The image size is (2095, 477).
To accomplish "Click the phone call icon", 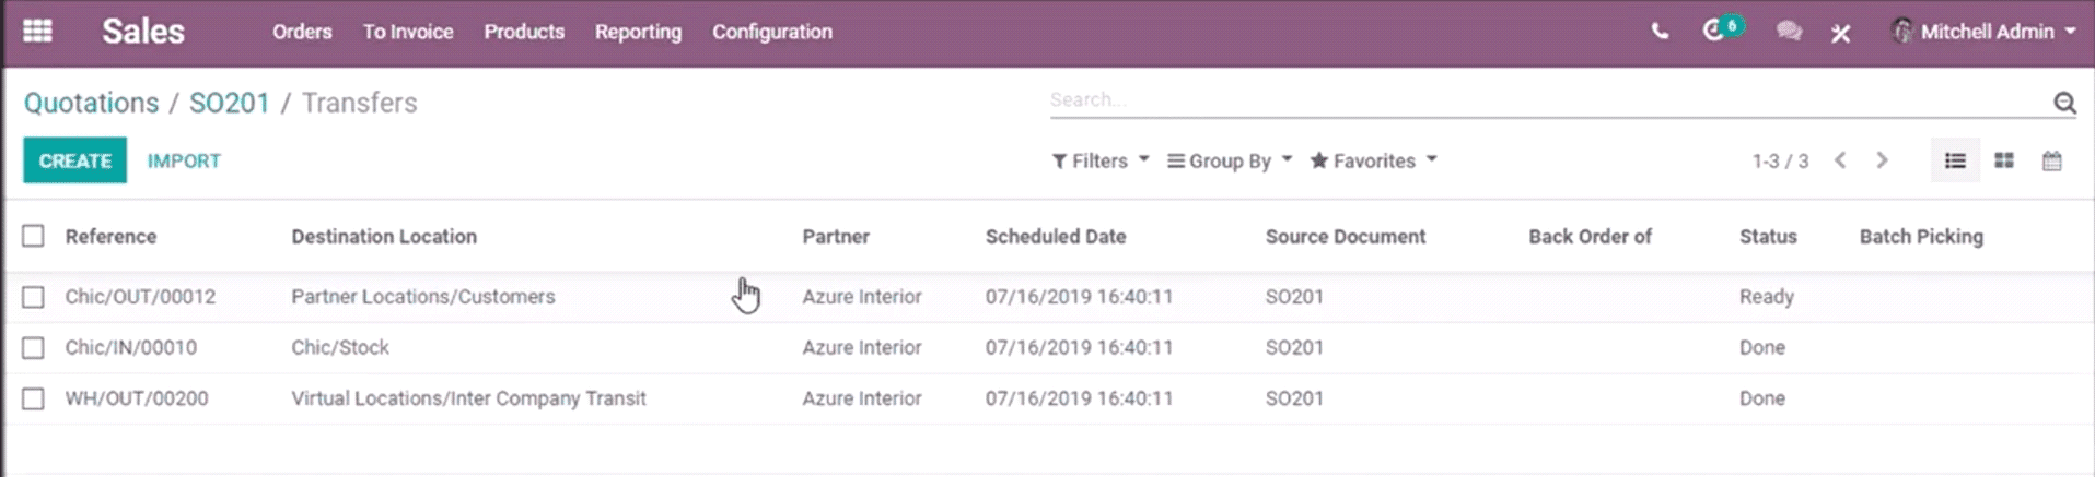I will coord(1660,32).
